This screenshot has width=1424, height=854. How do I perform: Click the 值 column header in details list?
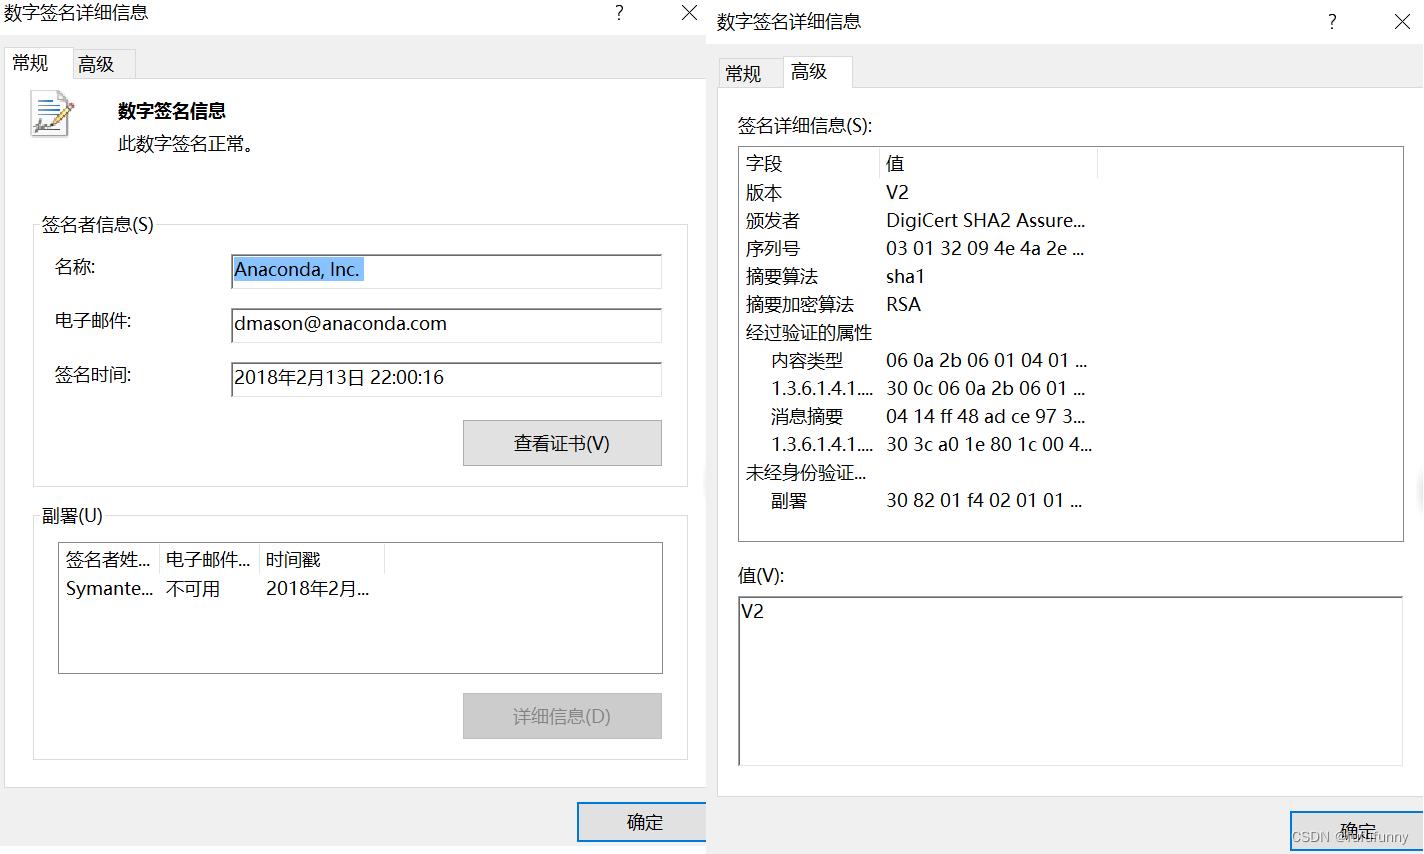tap(988, 163)
